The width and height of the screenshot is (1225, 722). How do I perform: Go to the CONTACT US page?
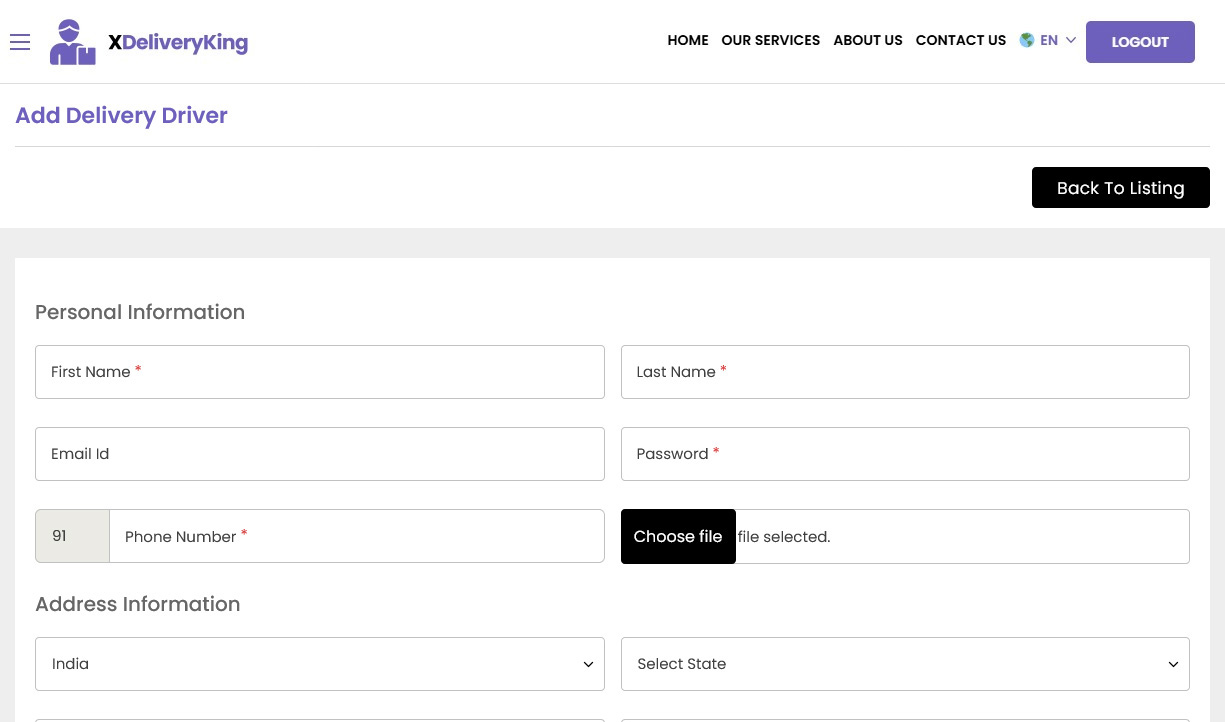click(960, 40)
